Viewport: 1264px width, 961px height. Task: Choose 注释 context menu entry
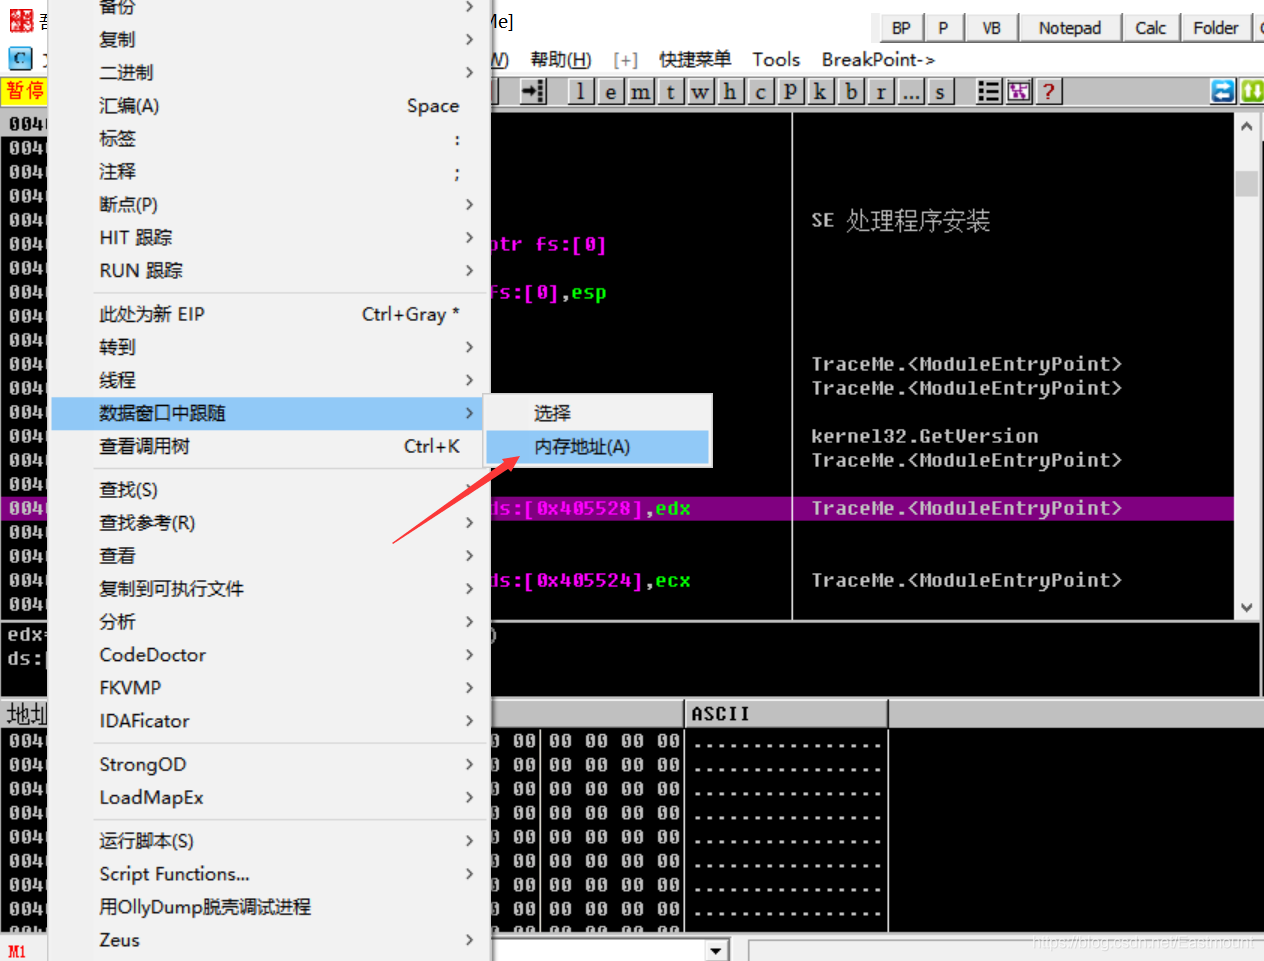[270, 171]
